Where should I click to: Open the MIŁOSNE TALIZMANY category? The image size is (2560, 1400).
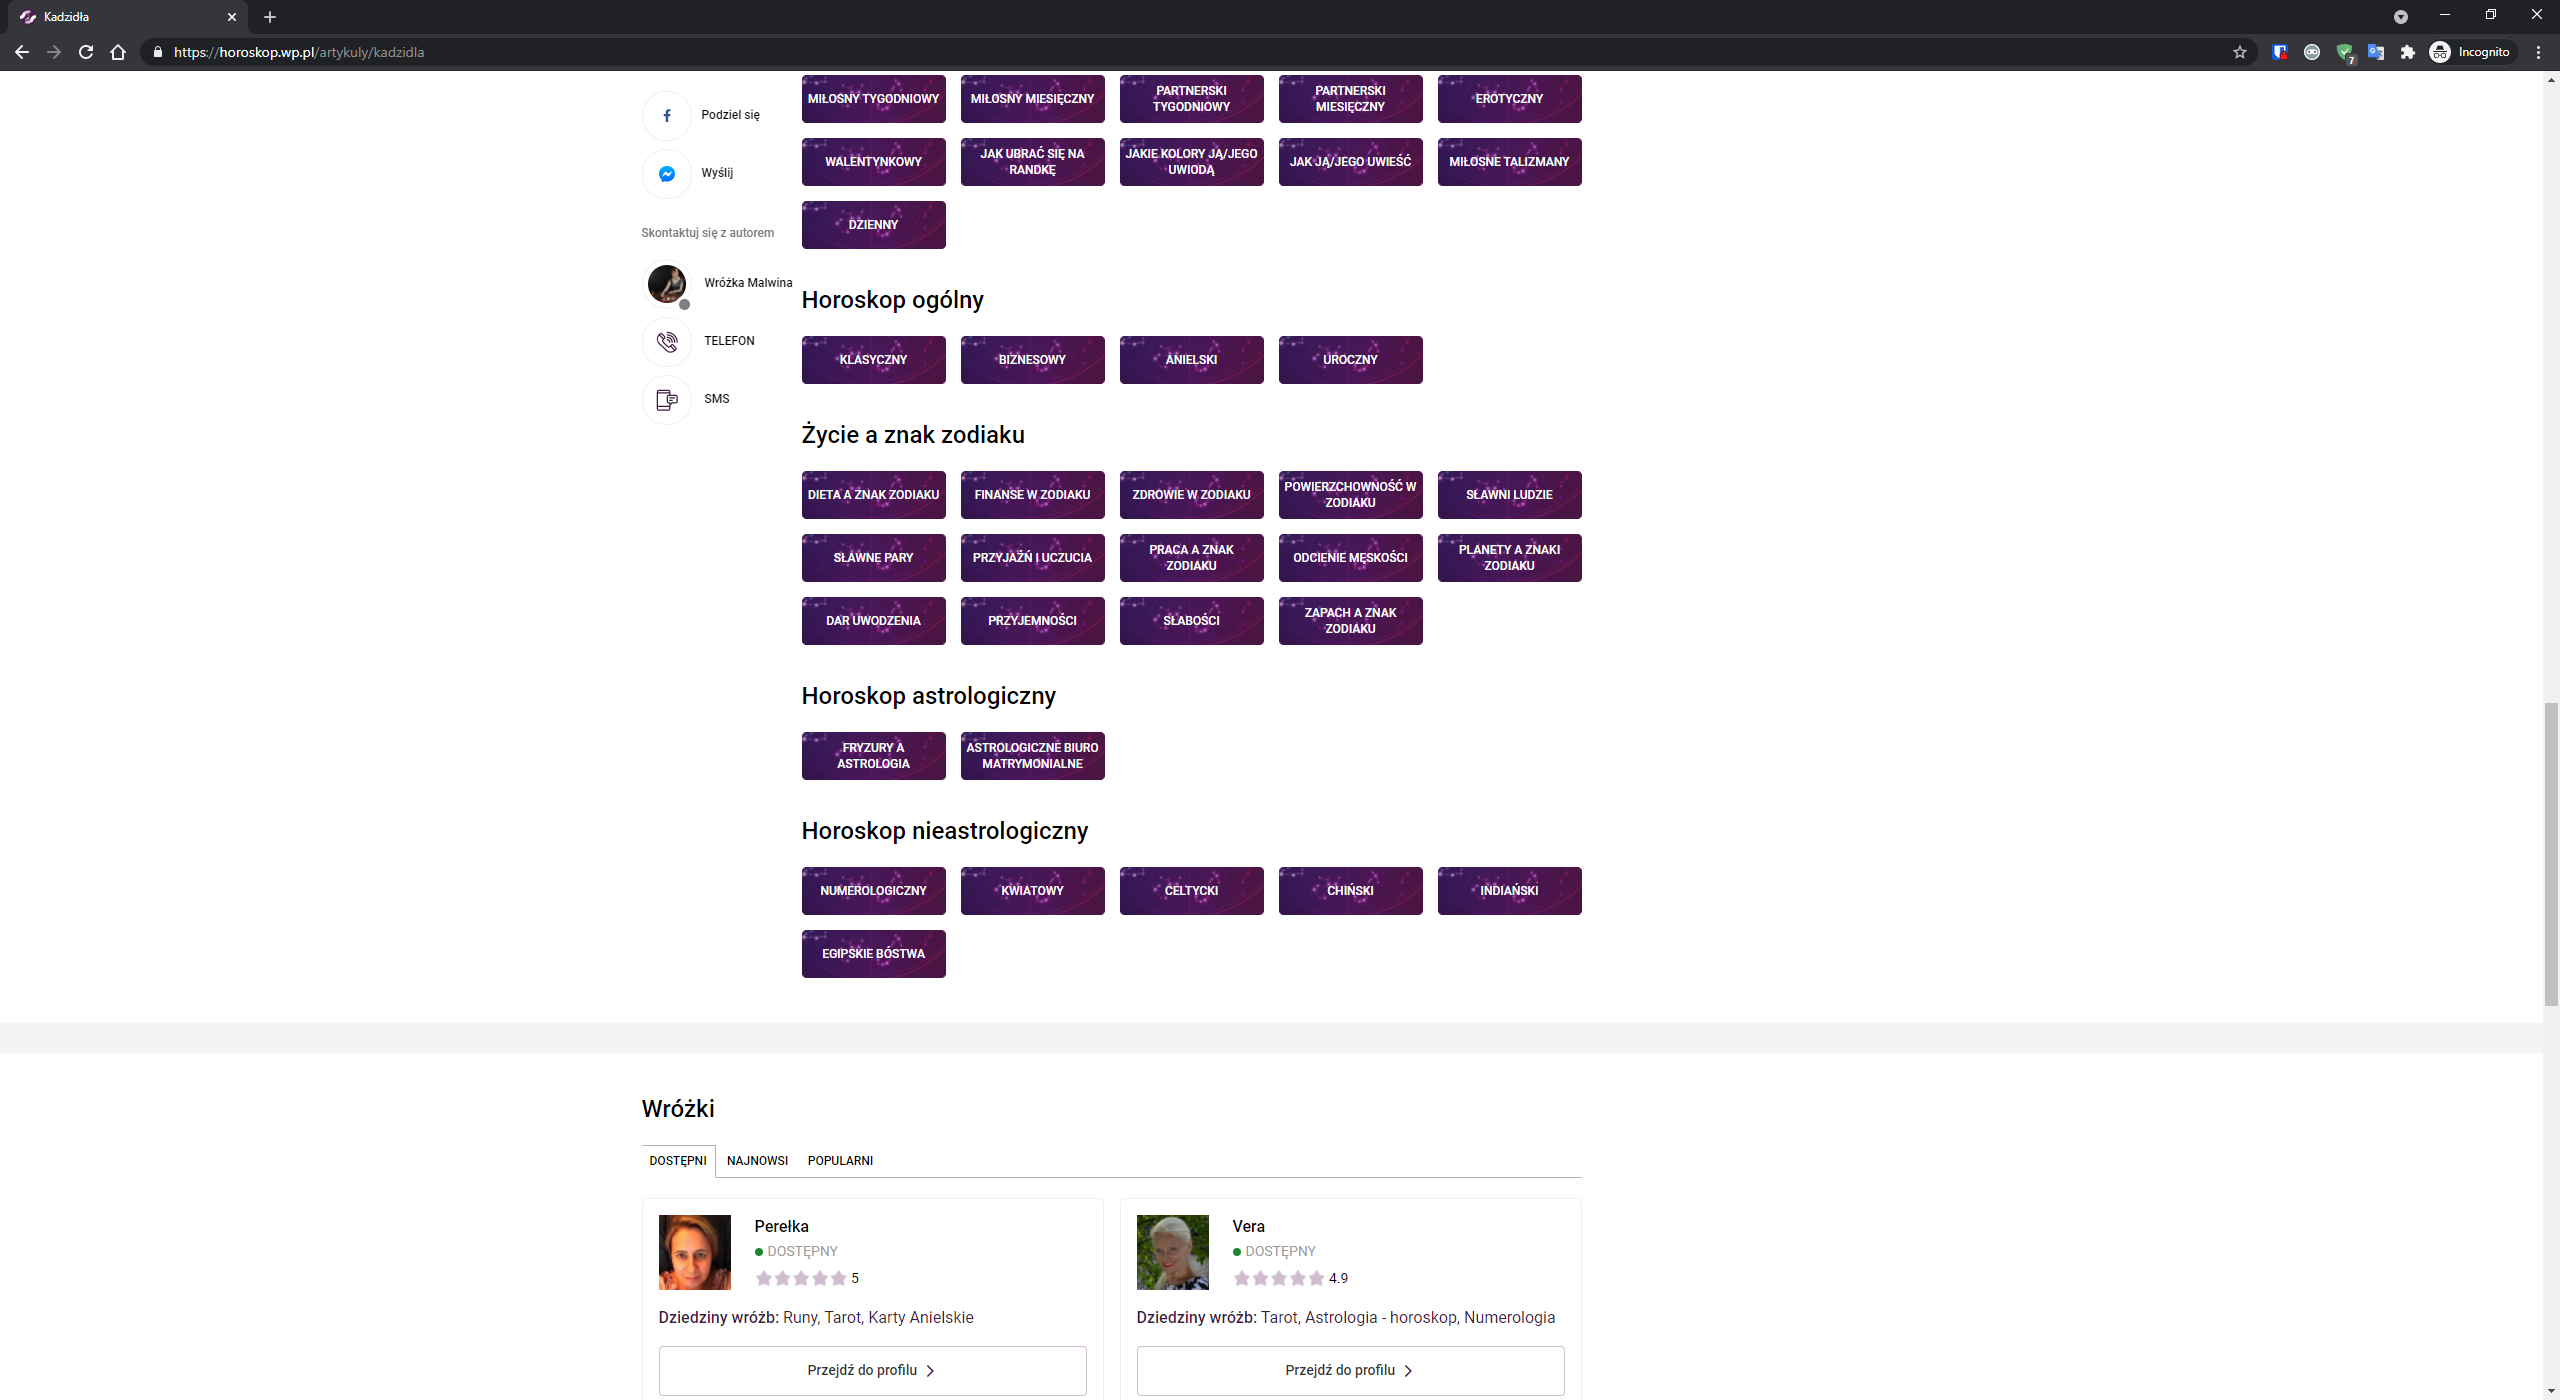click(x=1509, y=161)
